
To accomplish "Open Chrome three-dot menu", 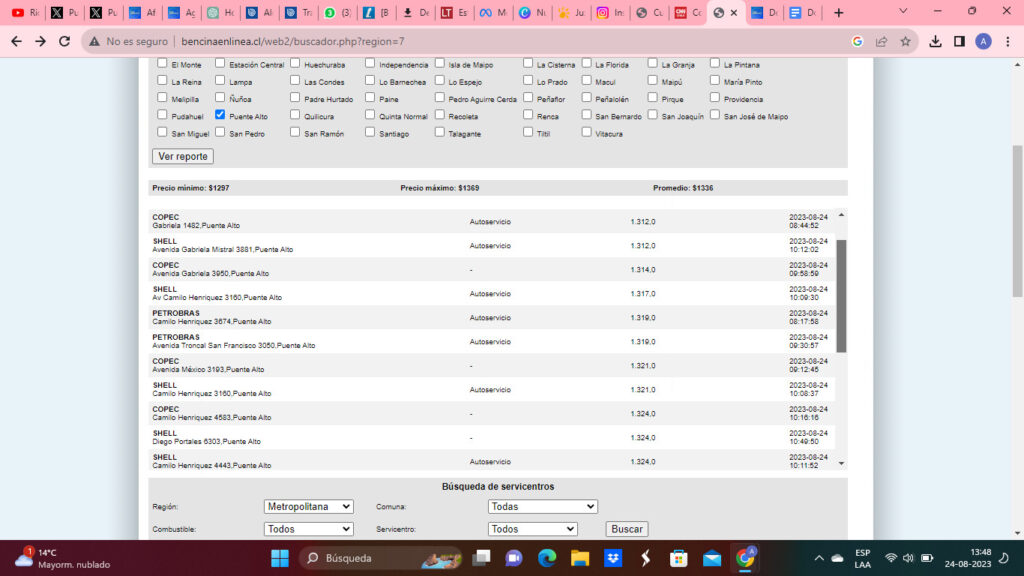I will pyautogui.click(x=1008, y=41).
